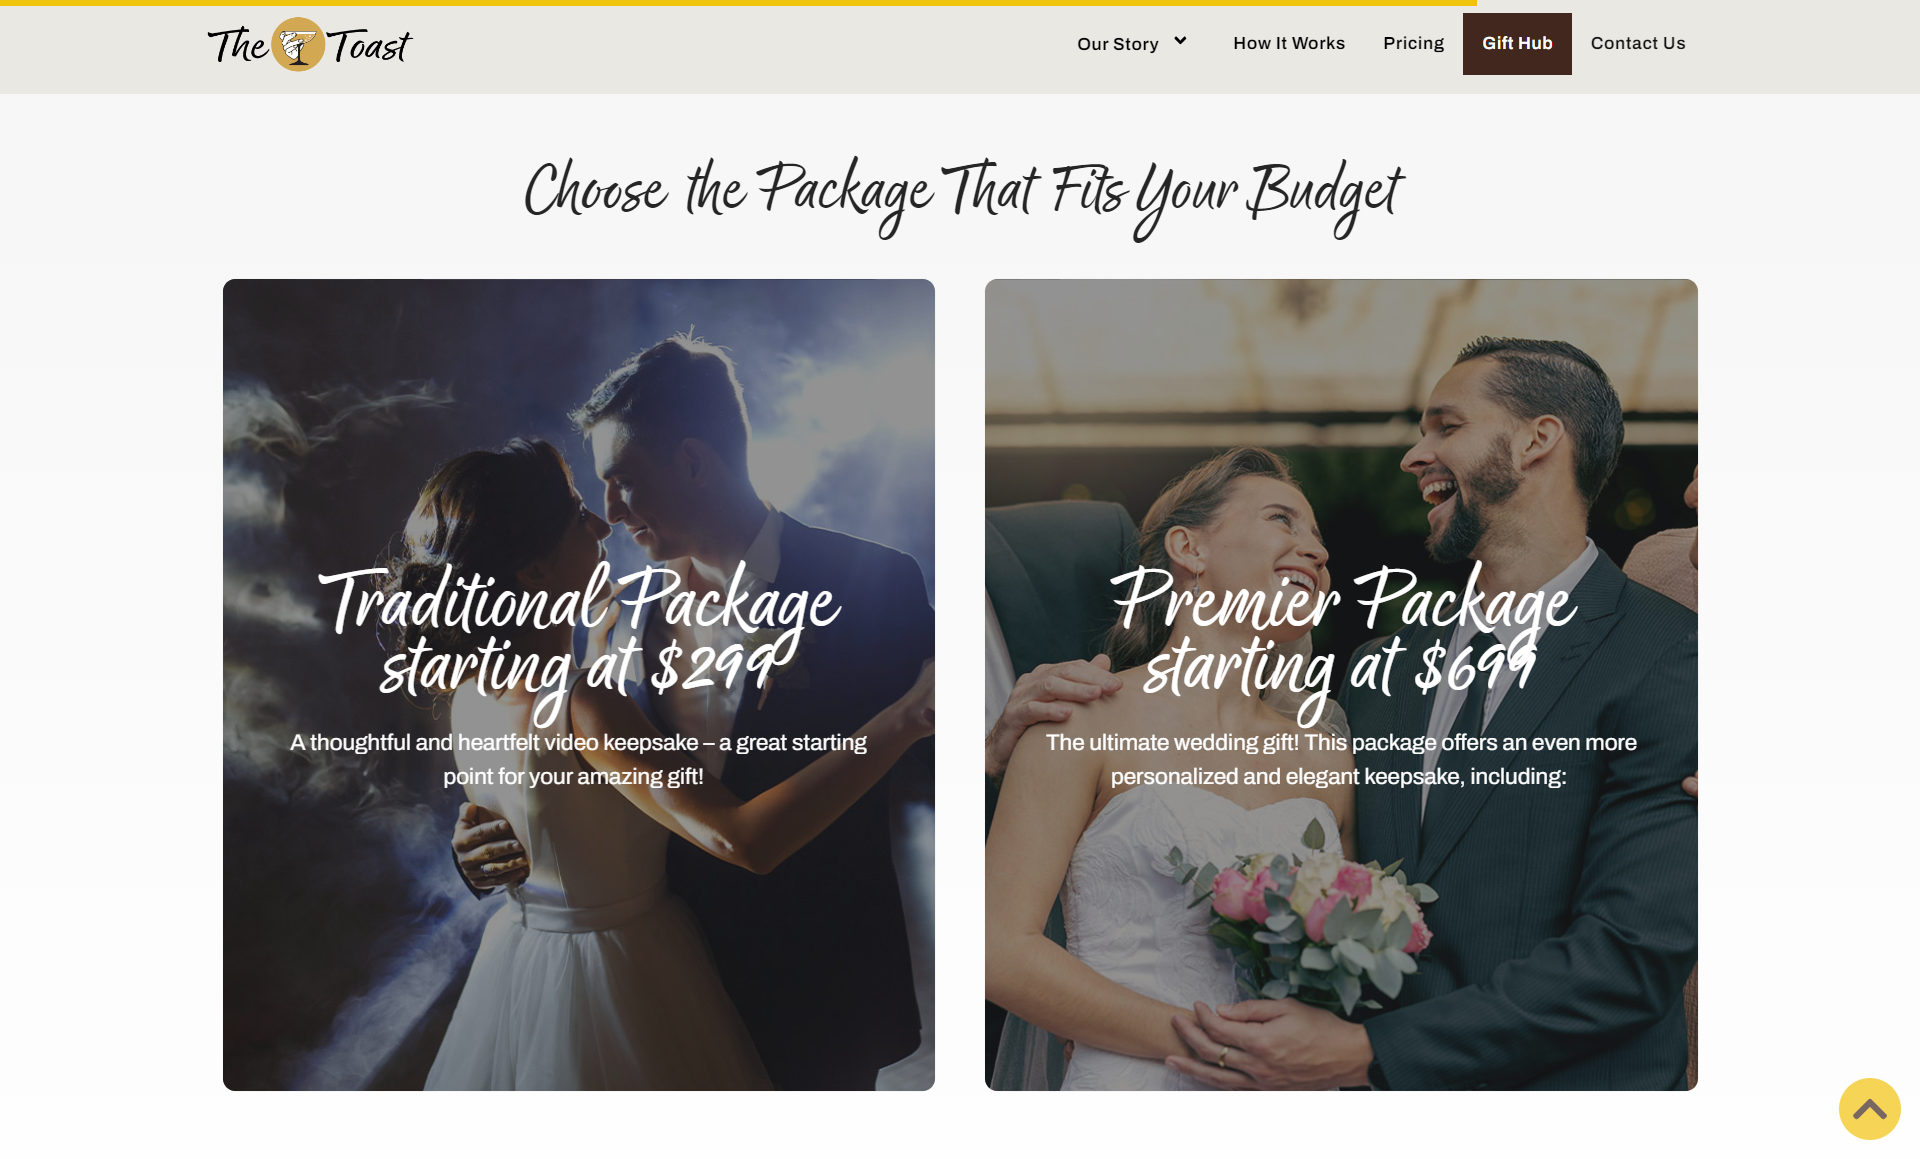The image size is (1920, 1159).
Task: Click the Premier package description text
Action: coord(1341,759)
